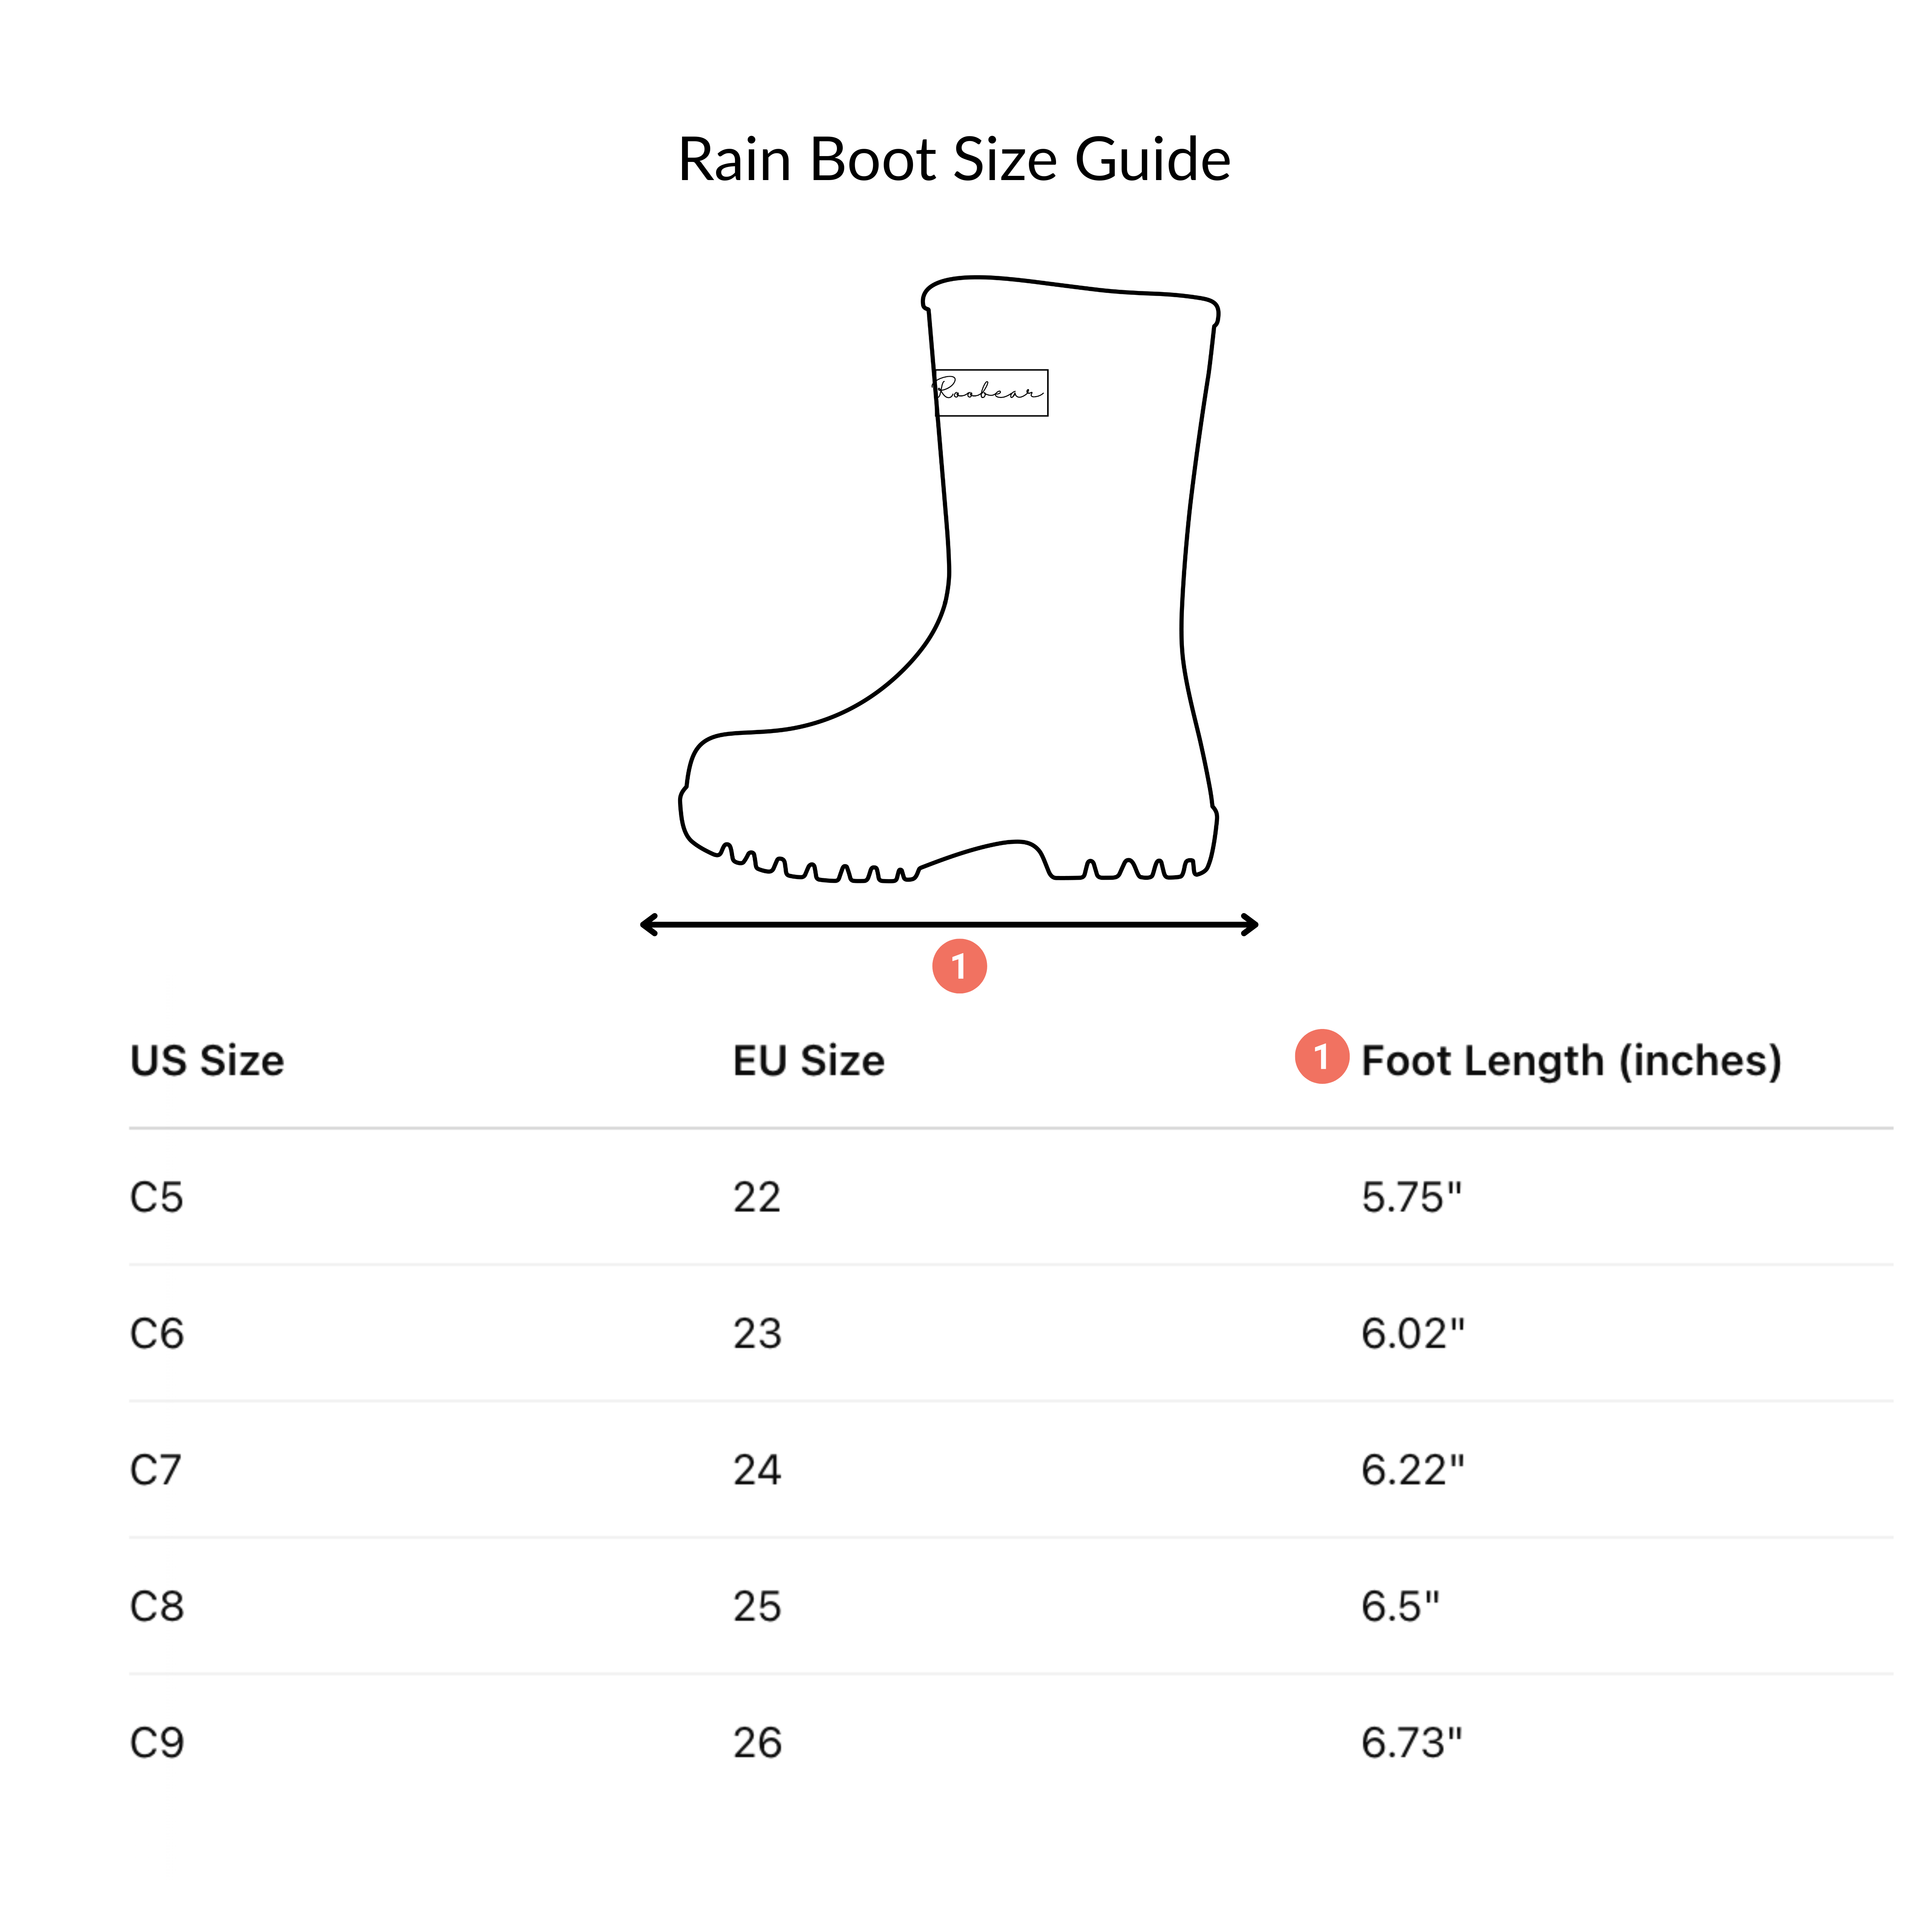Image resolution: width=1932 pixels, height=1932 pixels.
Task: Click EU size 26 cell
Action: tap(757, 1743)
